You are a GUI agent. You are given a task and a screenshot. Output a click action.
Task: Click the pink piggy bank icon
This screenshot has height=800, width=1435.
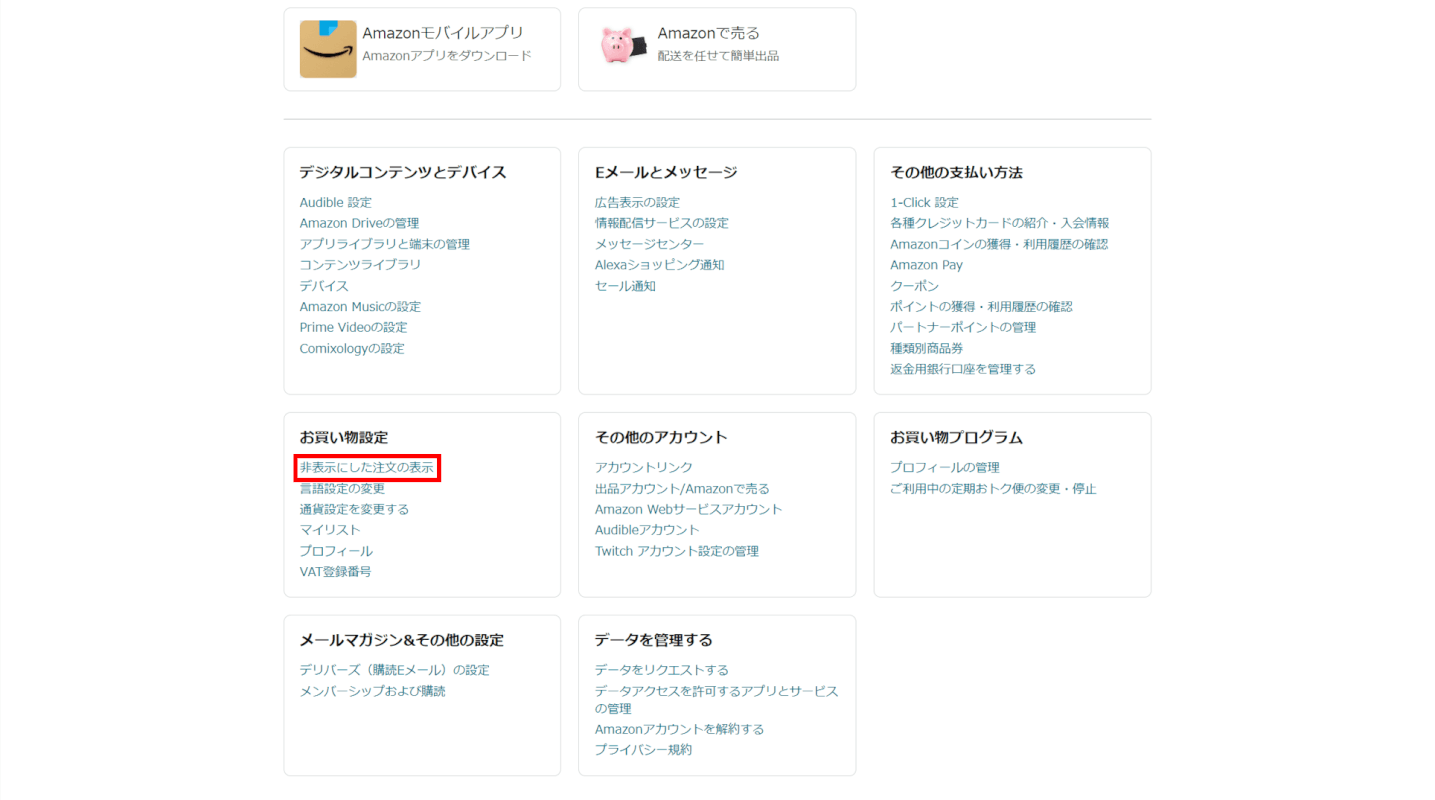(625, 45)
